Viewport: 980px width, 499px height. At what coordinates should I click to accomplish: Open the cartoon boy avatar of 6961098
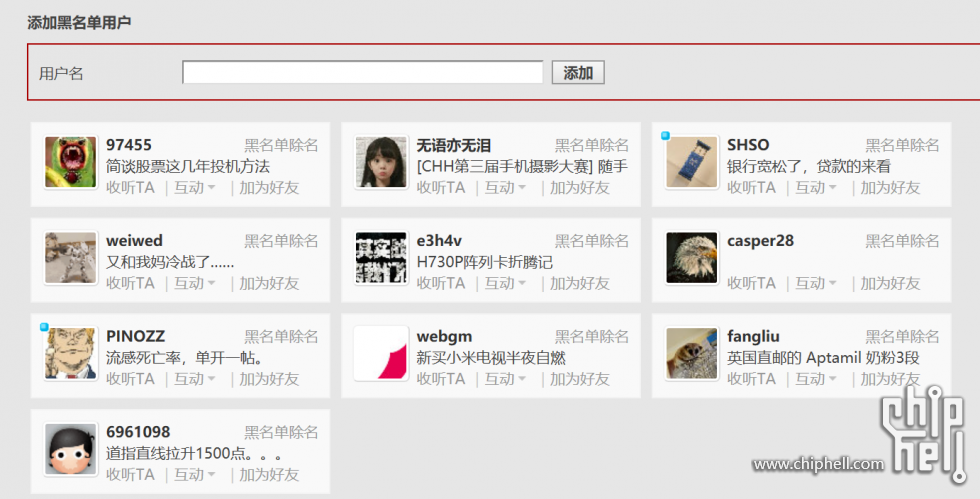click(x=71, y=449)
